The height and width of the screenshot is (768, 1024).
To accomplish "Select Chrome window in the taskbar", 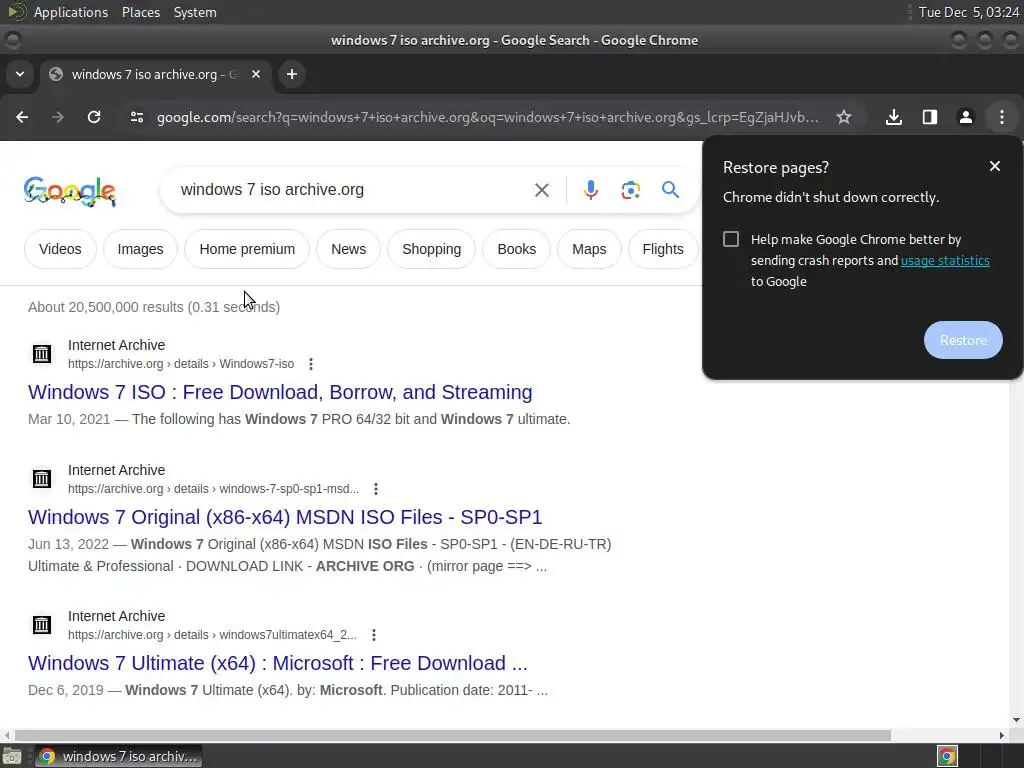I will click(118, 756).
